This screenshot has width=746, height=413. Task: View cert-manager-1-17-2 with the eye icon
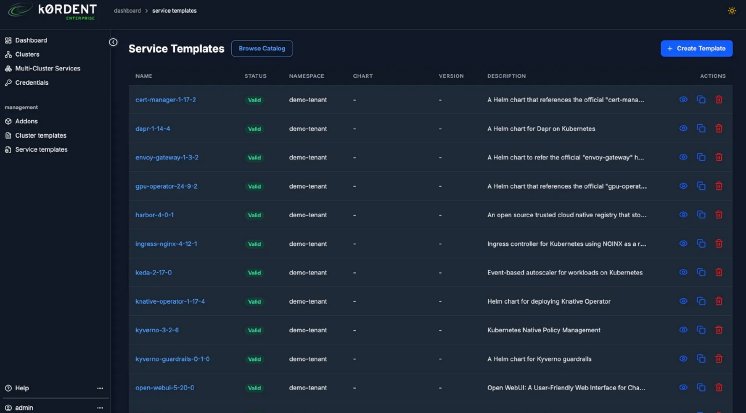[x=683, y=99]
